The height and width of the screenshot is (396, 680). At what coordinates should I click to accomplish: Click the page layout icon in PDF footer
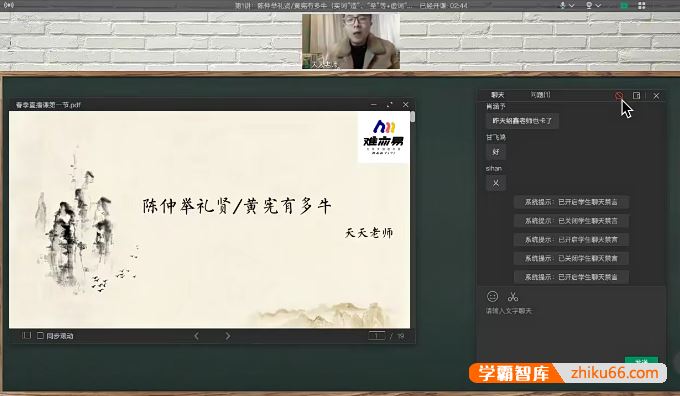[x=26, y=335]
